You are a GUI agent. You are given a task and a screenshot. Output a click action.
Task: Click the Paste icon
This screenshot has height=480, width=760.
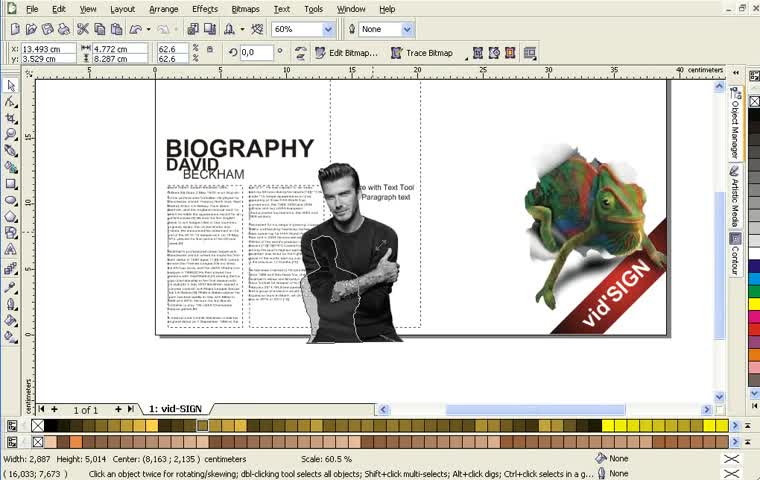pos(116,29)
